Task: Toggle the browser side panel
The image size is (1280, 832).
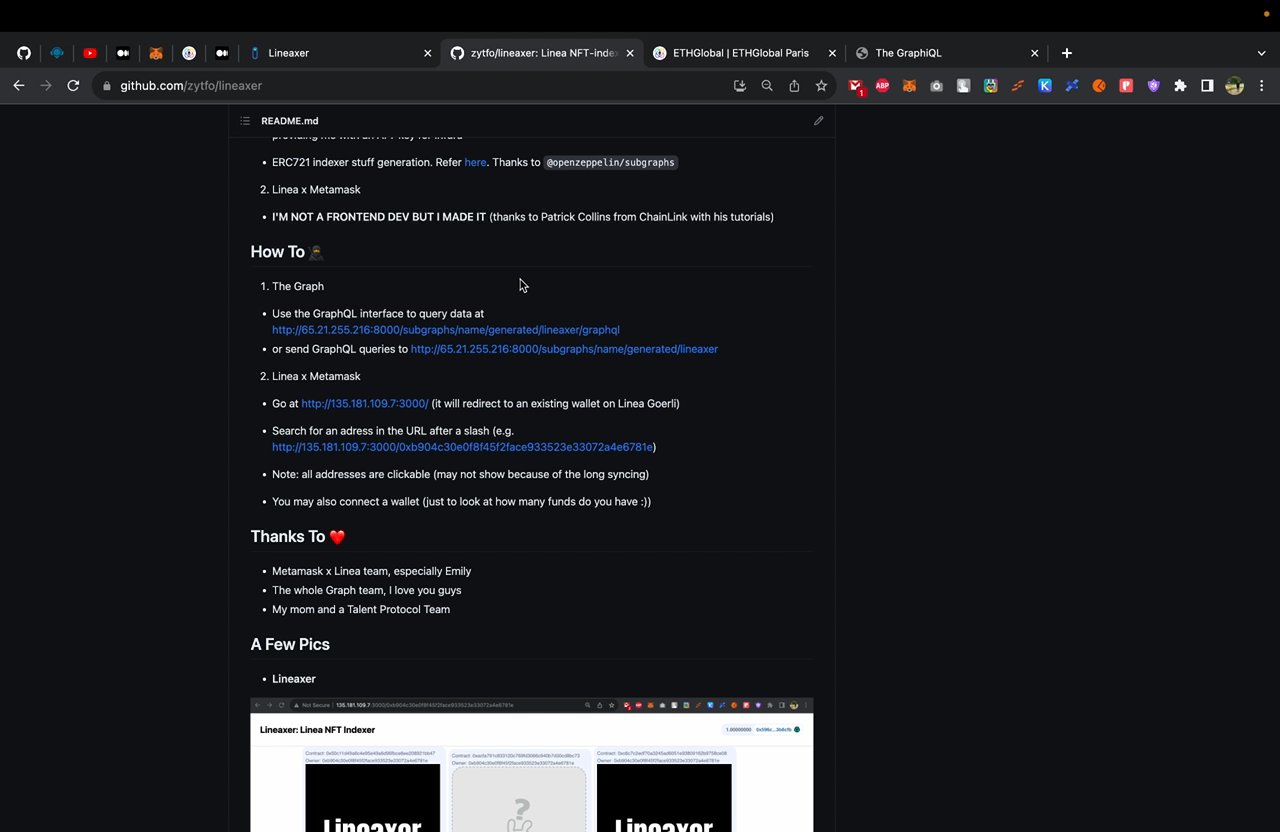Action: (1207, 86)
